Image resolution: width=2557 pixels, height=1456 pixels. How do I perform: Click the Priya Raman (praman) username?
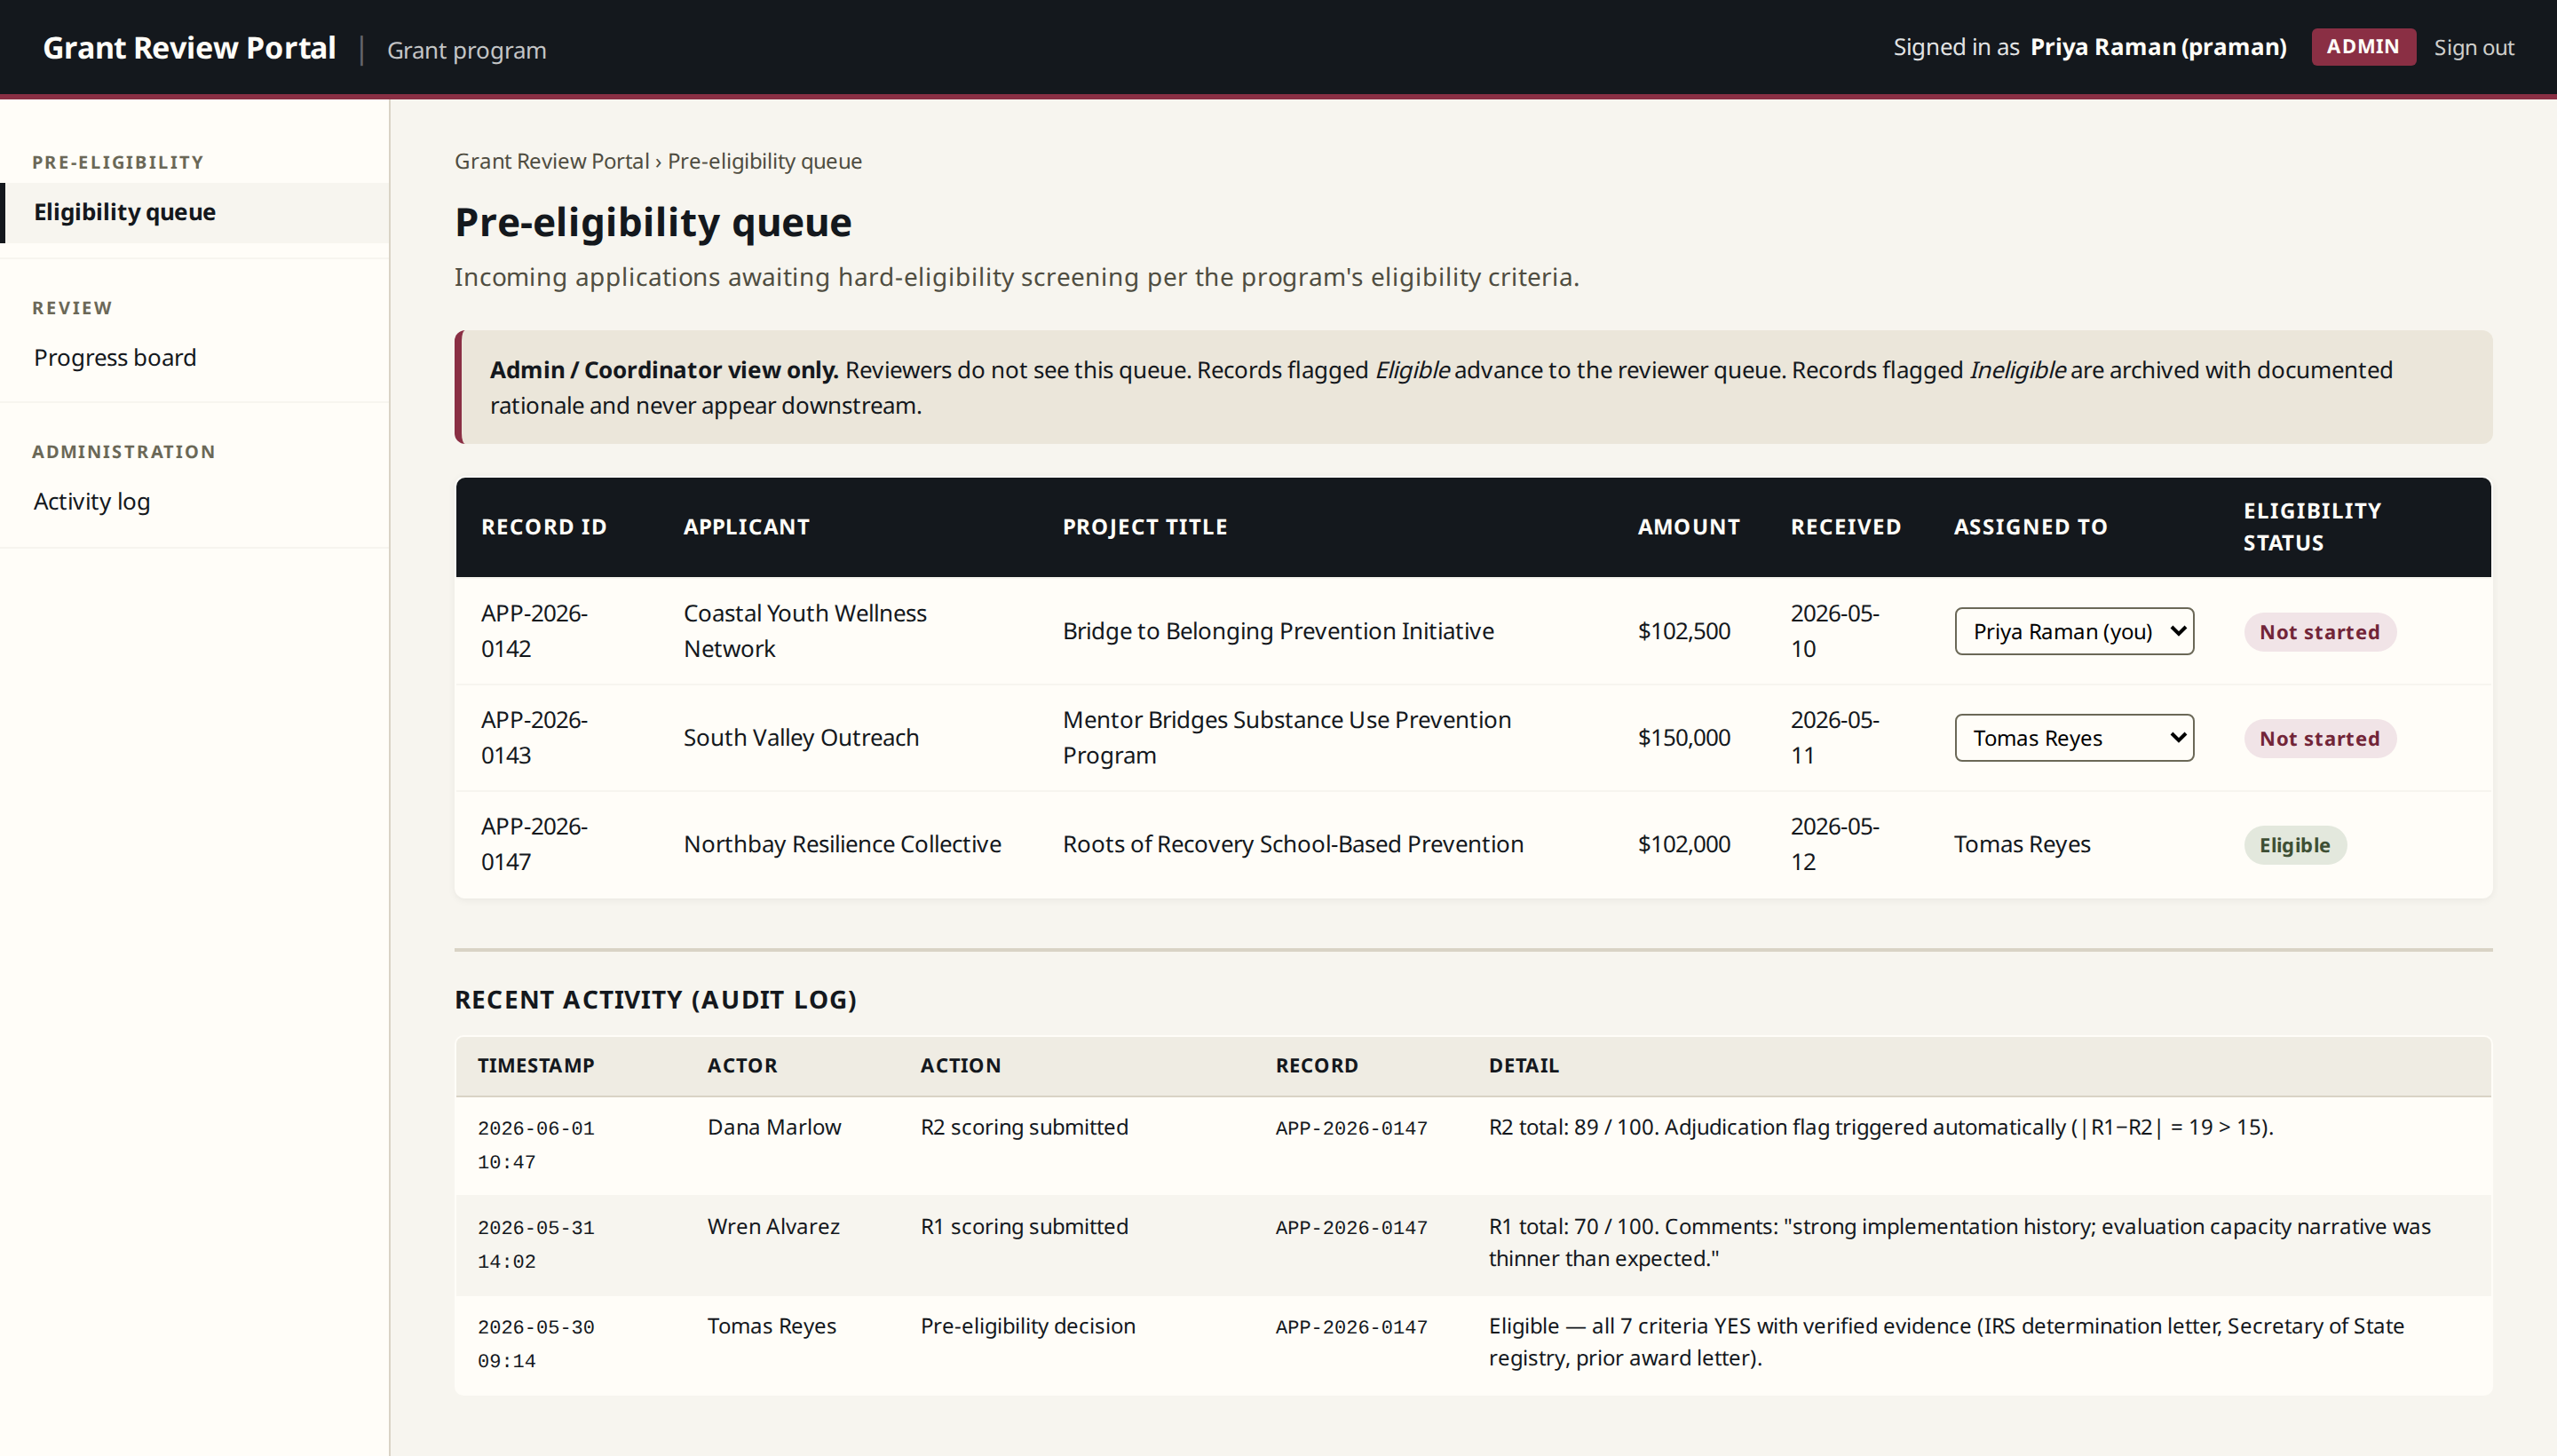coord(2158,47)
